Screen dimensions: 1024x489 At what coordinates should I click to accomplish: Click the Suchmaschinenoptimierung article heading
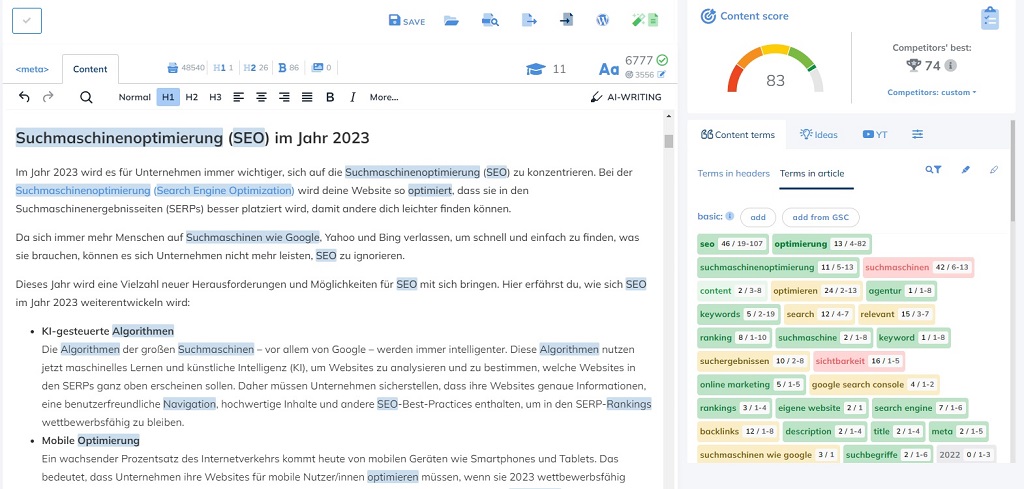click(x=192, y=138)
